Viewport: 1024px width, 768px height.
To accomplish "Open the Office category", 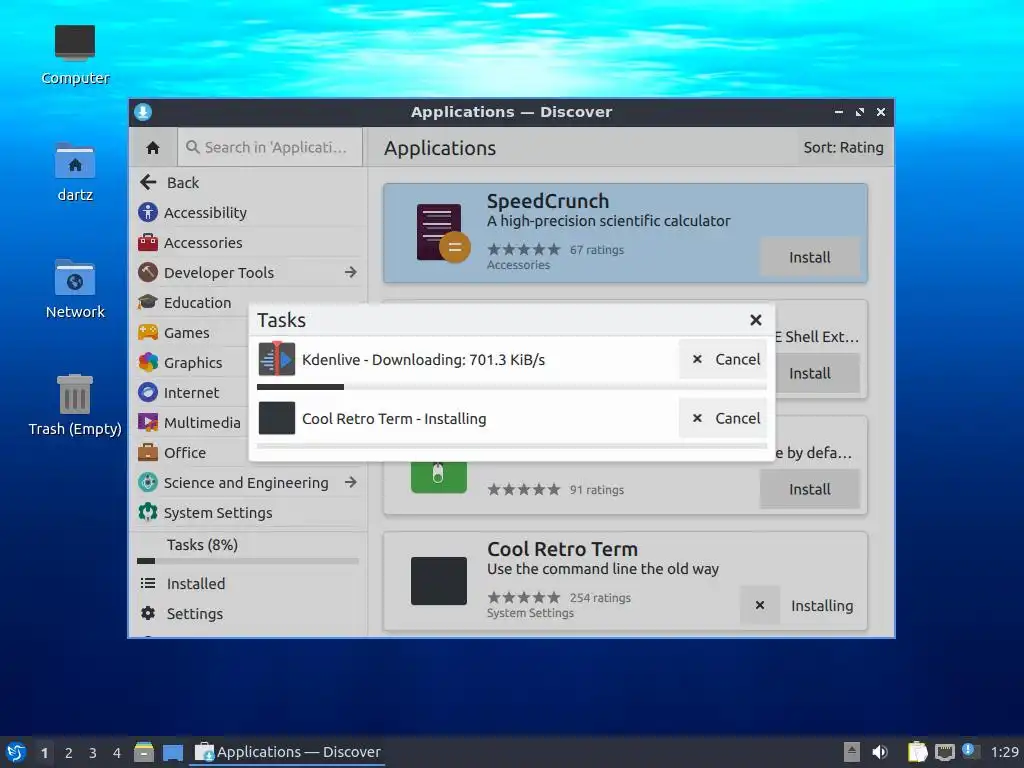I will 191,453.
